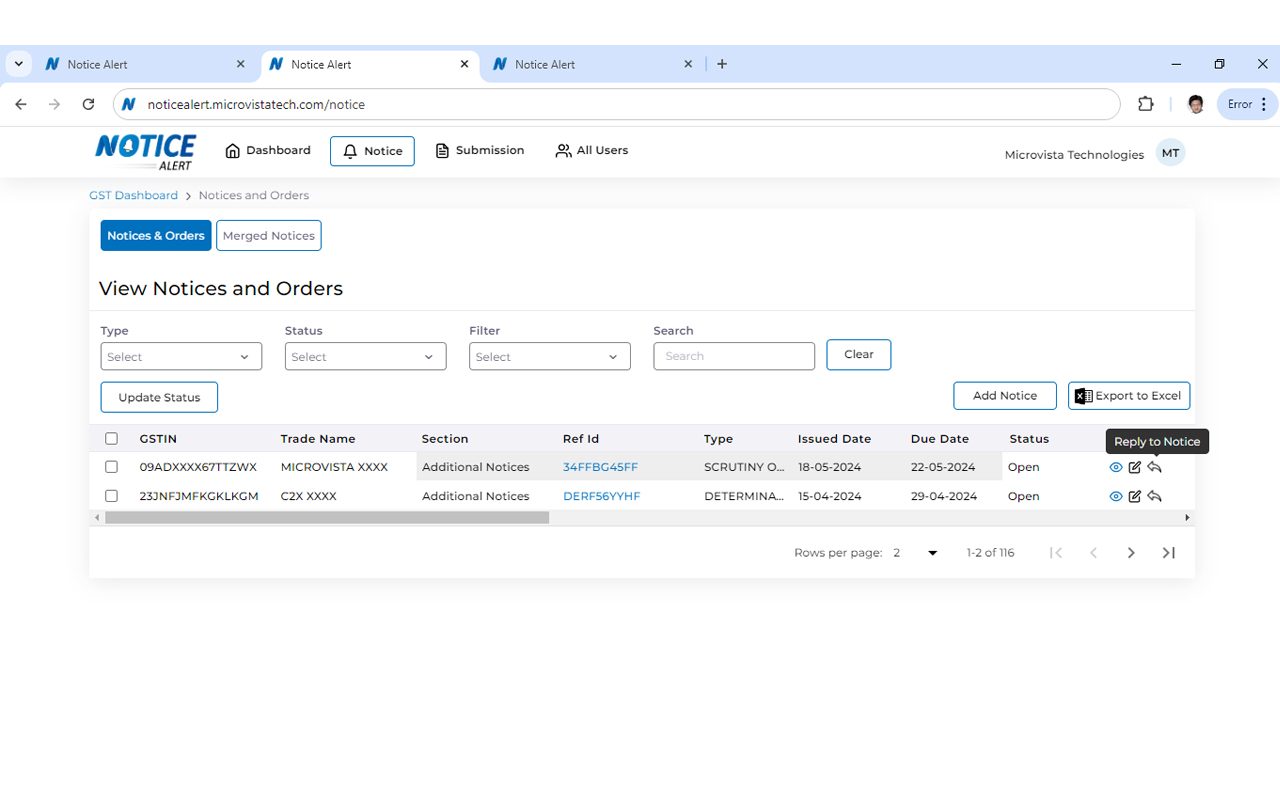Click the reply arrow icon in C2X XXXX row
Image resolution: width=1280 pixels, height=800 pixels.
(x=1155, y=496)
